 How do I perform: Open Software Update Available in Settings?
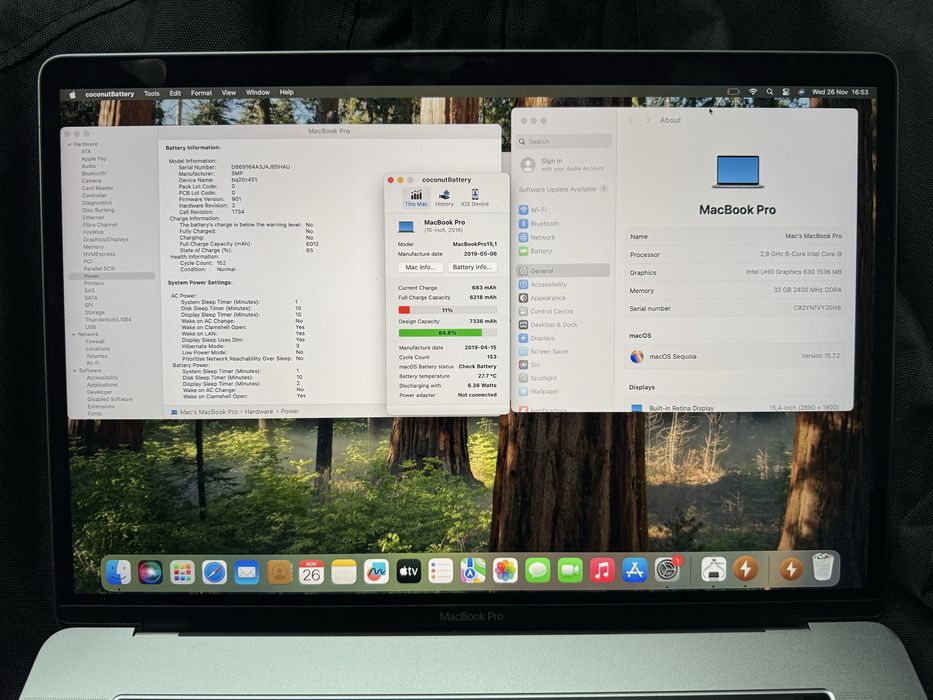pyautogui.click(x=563, y=189)
